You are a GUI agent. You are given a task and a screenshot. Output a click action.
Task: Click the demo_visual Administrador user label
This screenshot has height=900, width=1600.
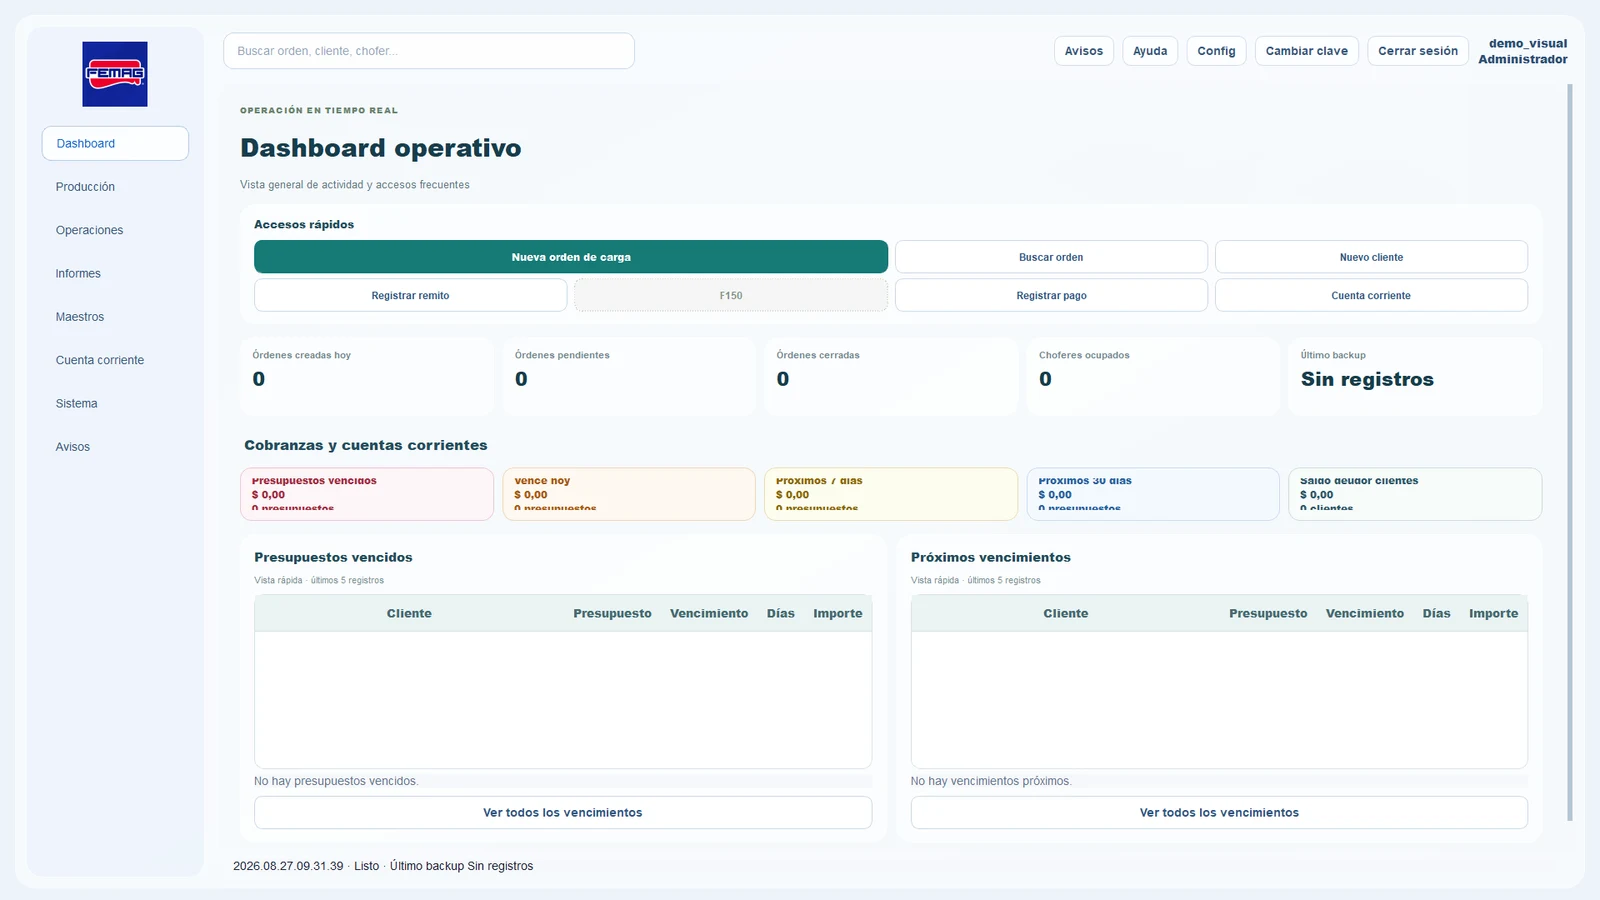1523,51
